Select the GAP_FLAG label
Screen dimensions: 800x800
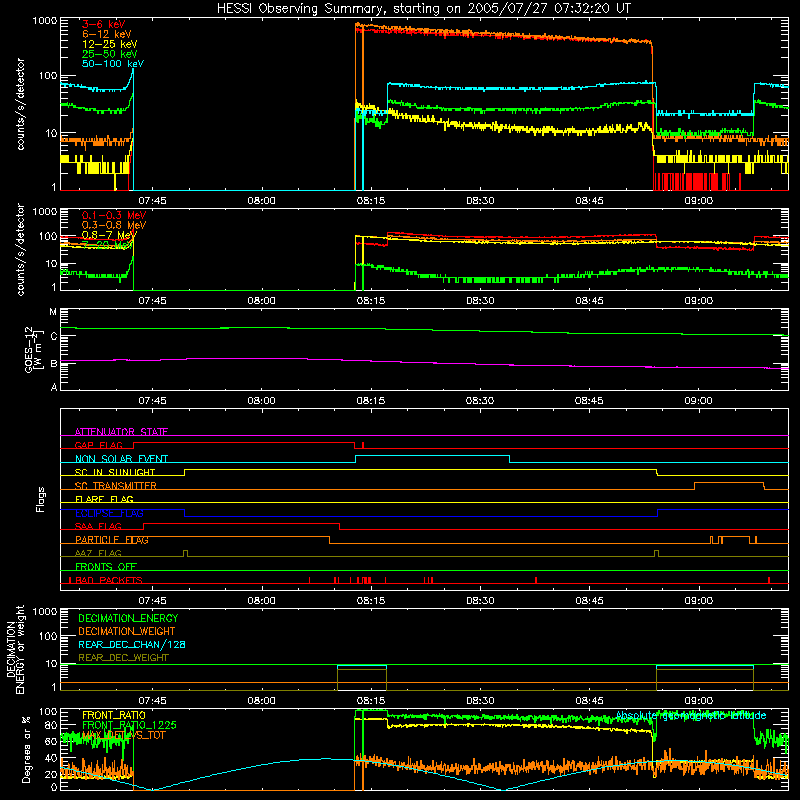pyautogui.click(x=98, y=445)
